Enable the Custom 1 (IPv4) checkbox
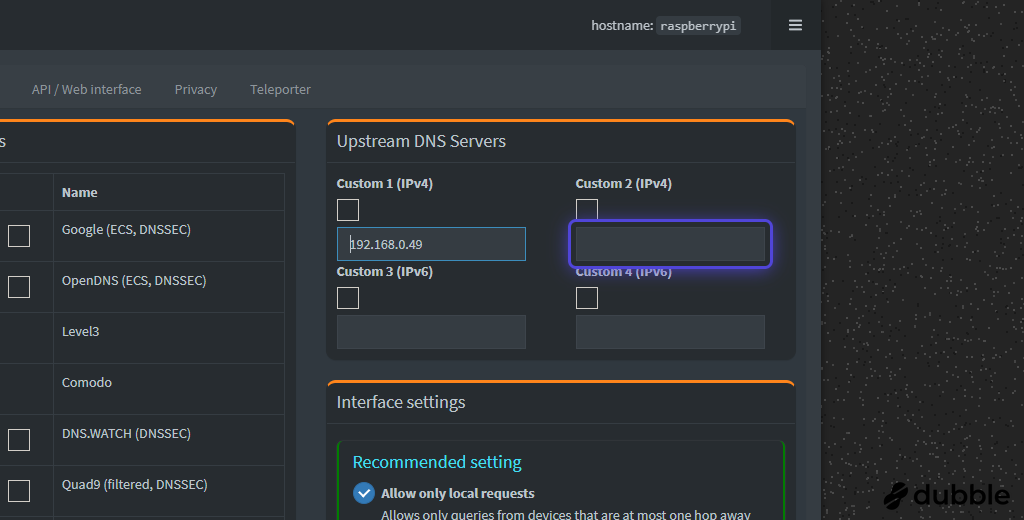This screenshot has height=520, width=1024. point(347,210)
